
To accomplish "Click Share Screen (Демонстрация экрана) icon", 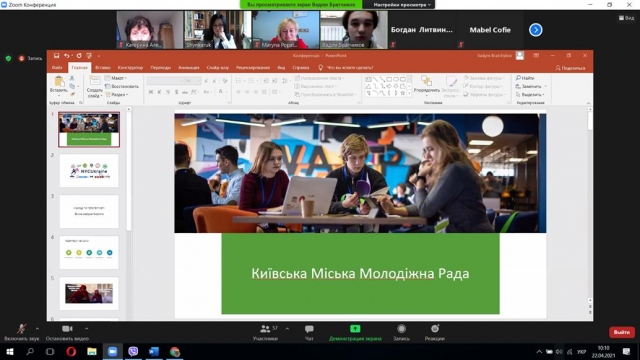I will pos(355,329).
